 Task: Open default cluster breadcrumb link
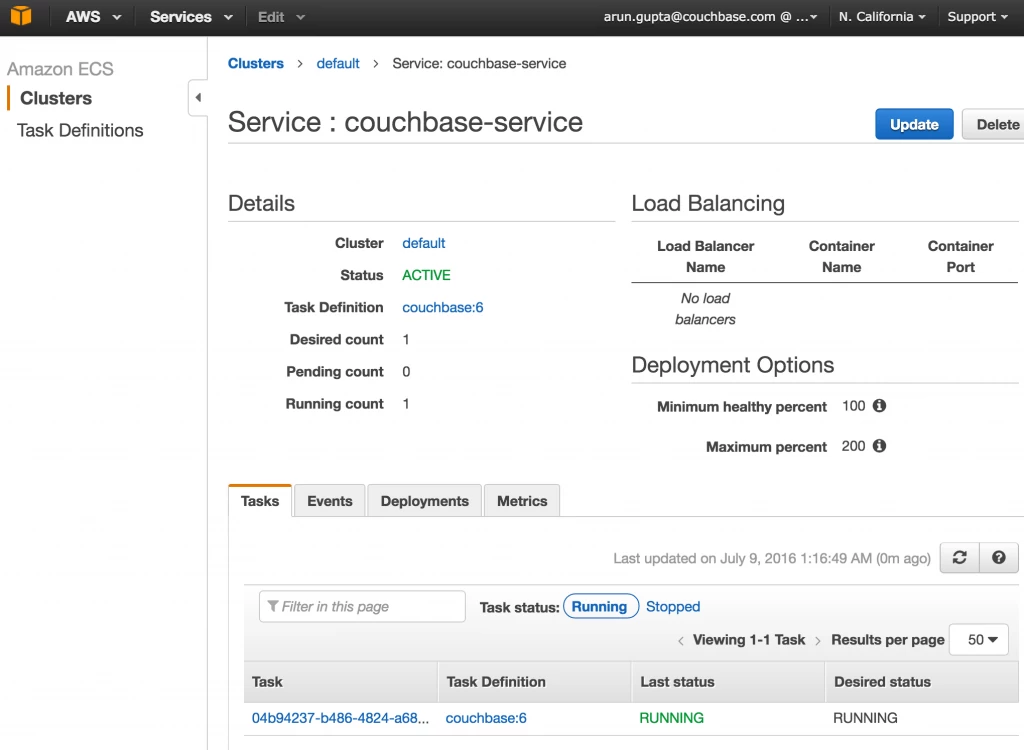click(x=338, y=63)
